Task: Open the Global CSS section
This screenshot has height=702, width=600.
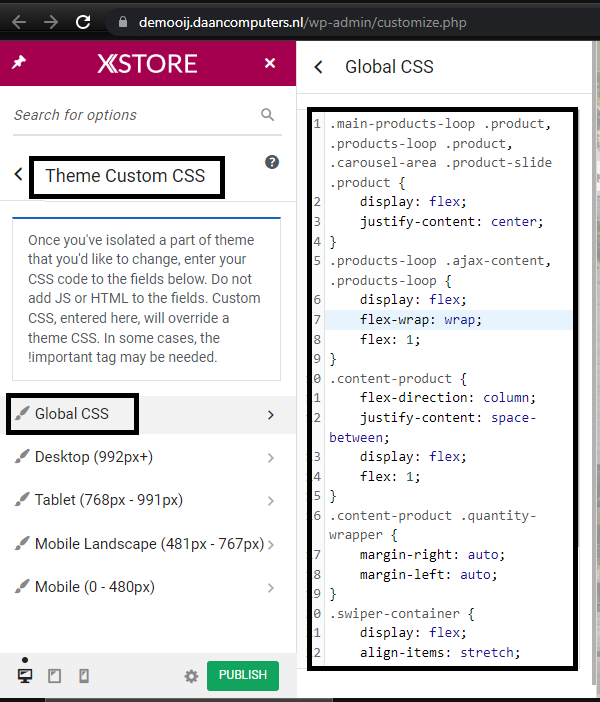Action: pyautogui.click(x=148, y=415)
